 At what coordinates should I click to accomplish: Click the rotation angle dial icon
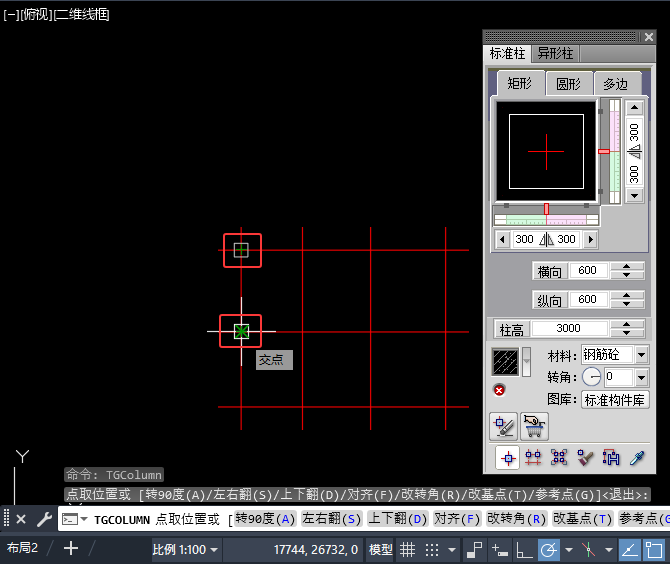pyautogui.click(x=592, y=377)
